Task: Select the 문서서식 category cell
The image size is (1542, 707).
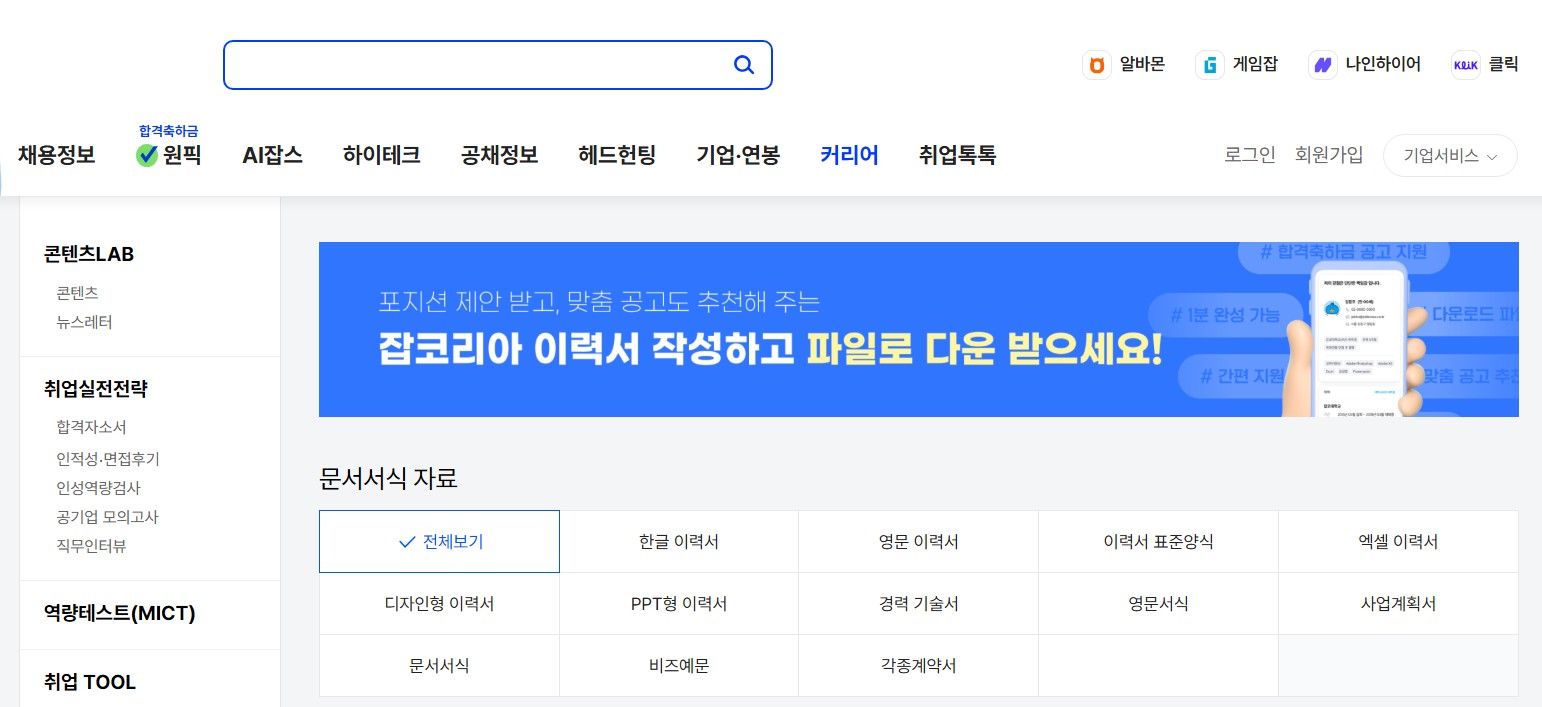Action: coord(439,666)
